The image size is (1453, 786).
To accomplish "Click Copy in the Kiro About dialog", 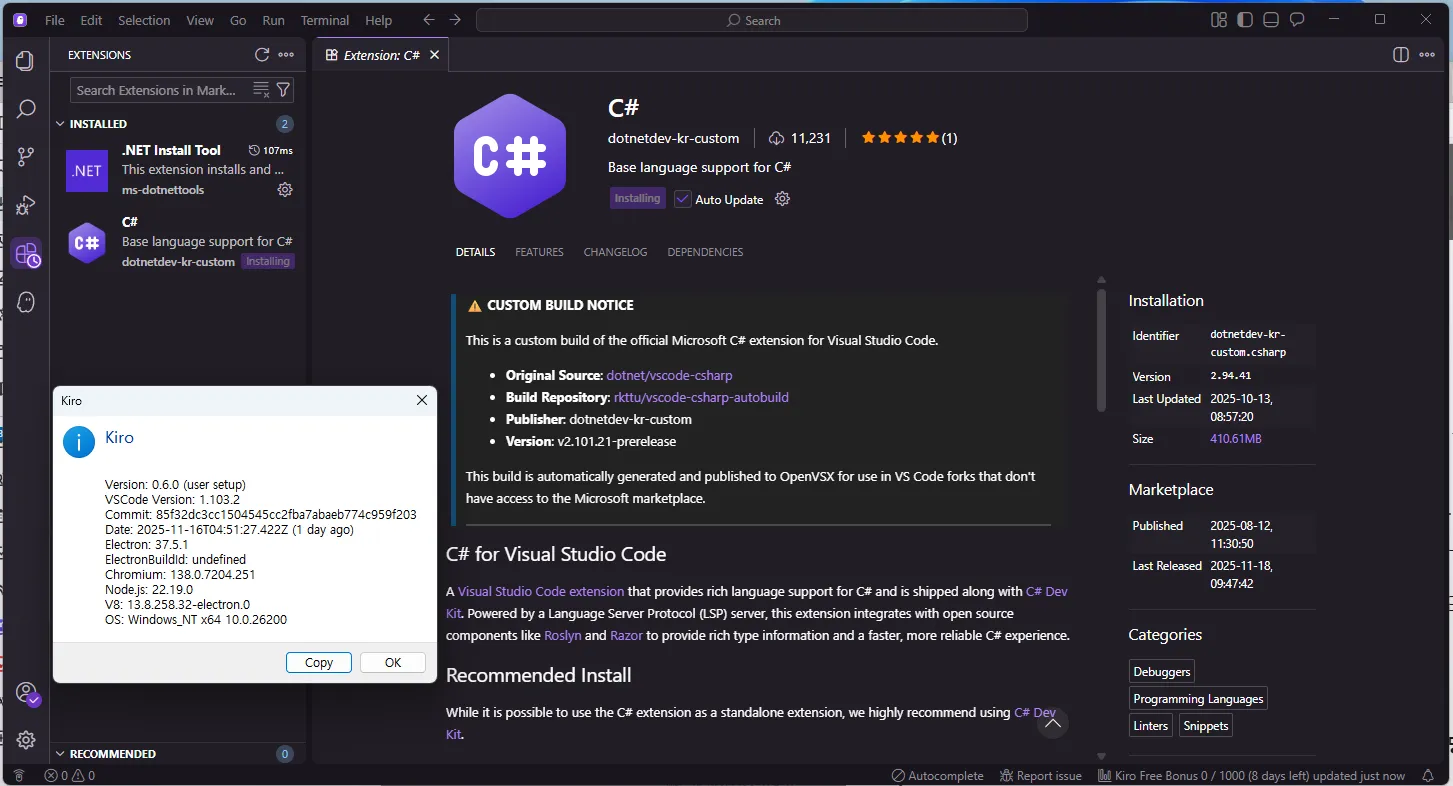I will 318,662.
